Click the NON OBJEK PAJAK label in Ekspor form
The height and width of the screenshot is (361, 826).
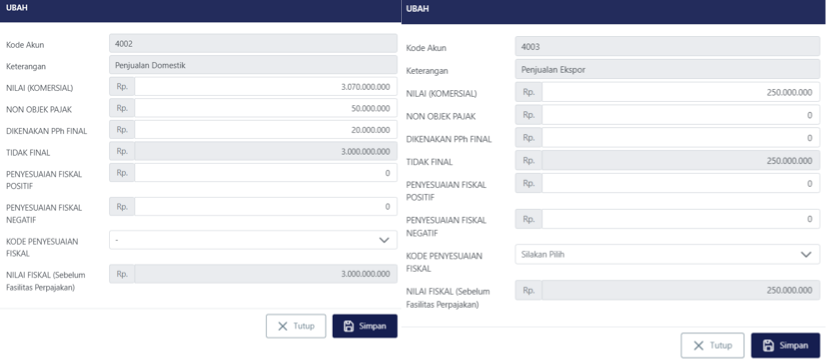(x=440, y=116)
